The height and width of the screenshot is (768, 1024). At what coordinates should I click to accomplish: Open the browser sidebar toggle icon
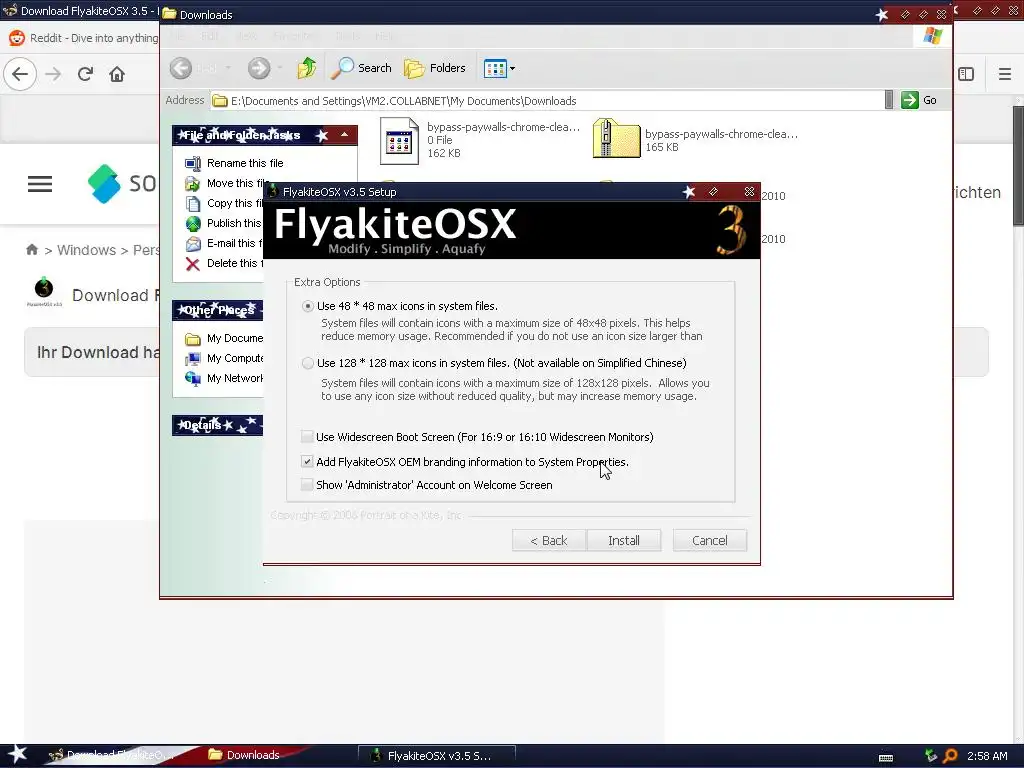tap(966, 74)
